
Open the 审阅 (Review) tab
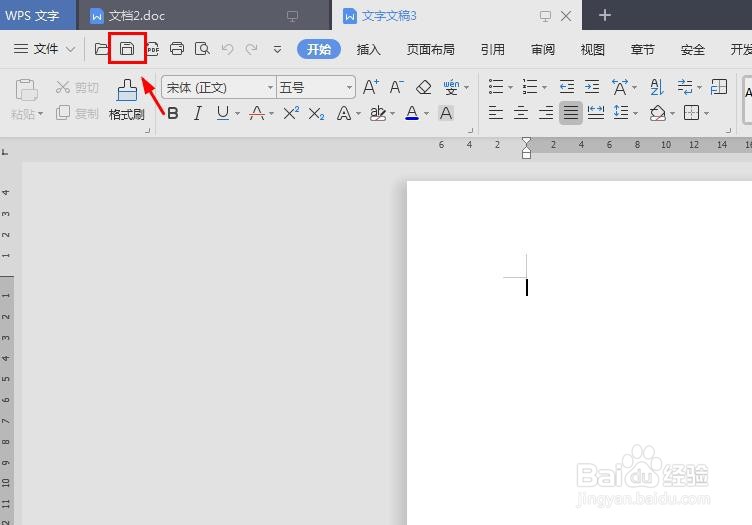[542, 49]
